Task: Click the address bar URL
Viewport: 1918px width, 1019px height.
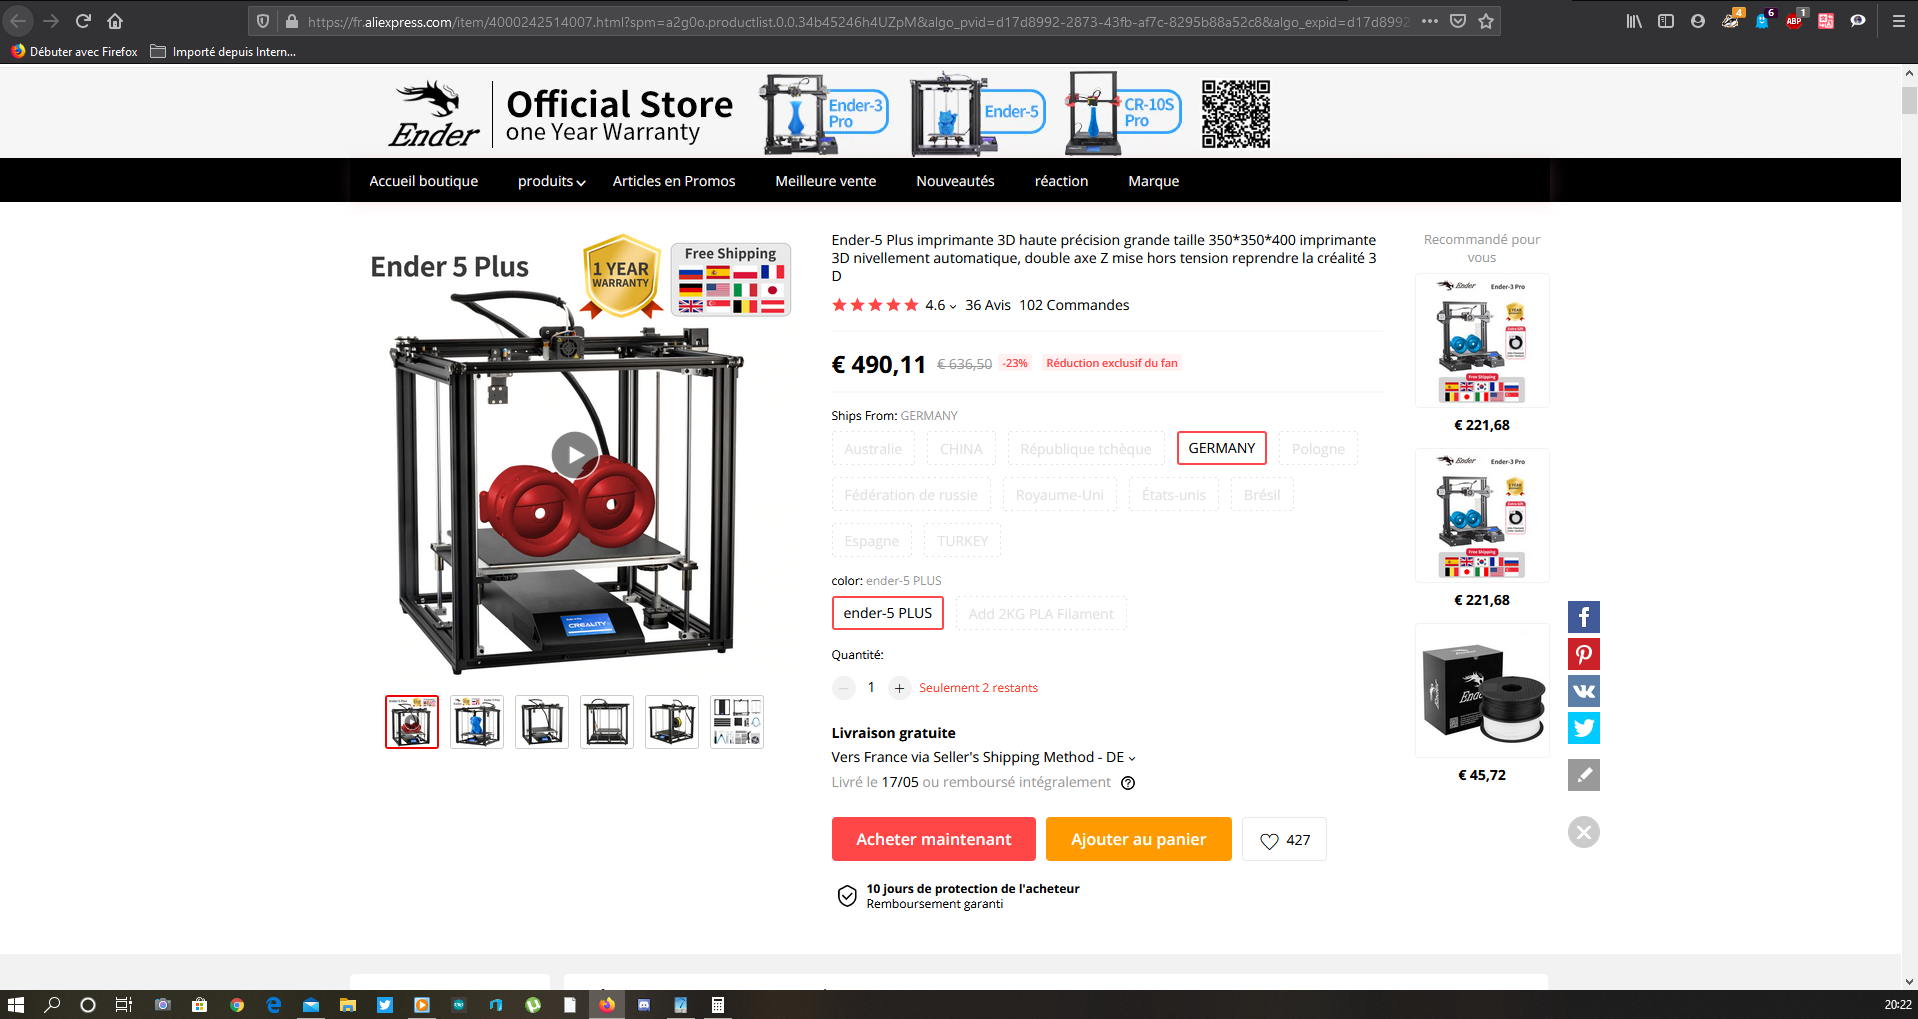Action: 858,21
